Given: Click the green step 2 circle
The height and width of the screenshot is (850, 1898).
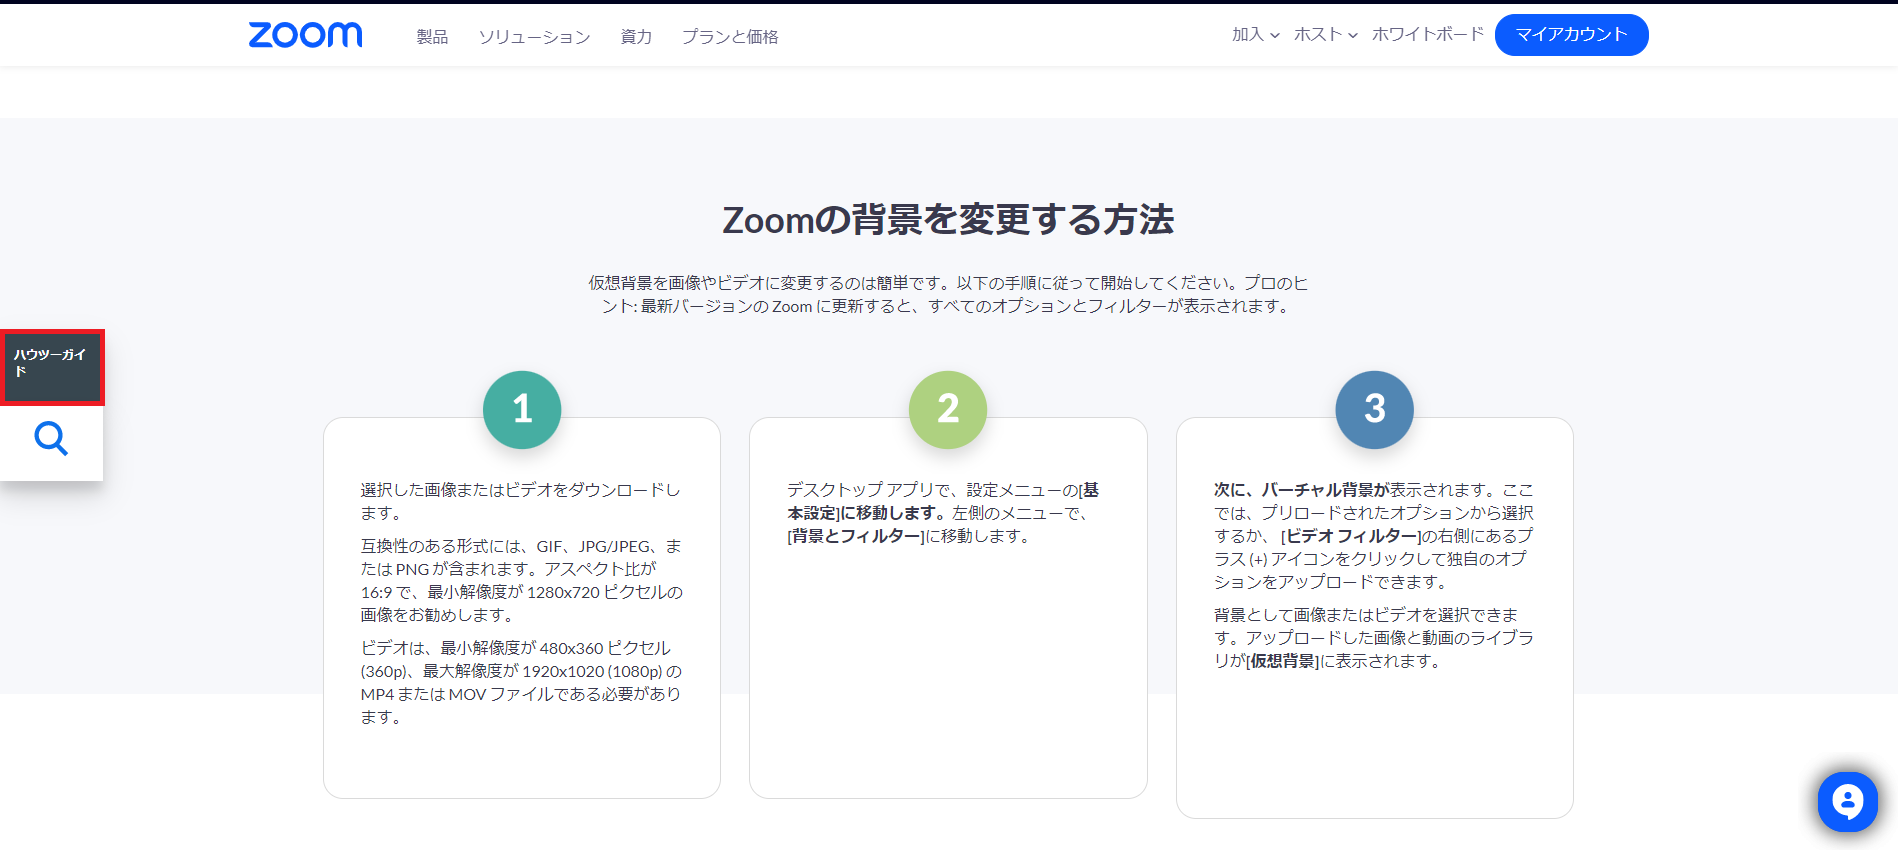Looking at the screenshot, I should click(948, 409).
